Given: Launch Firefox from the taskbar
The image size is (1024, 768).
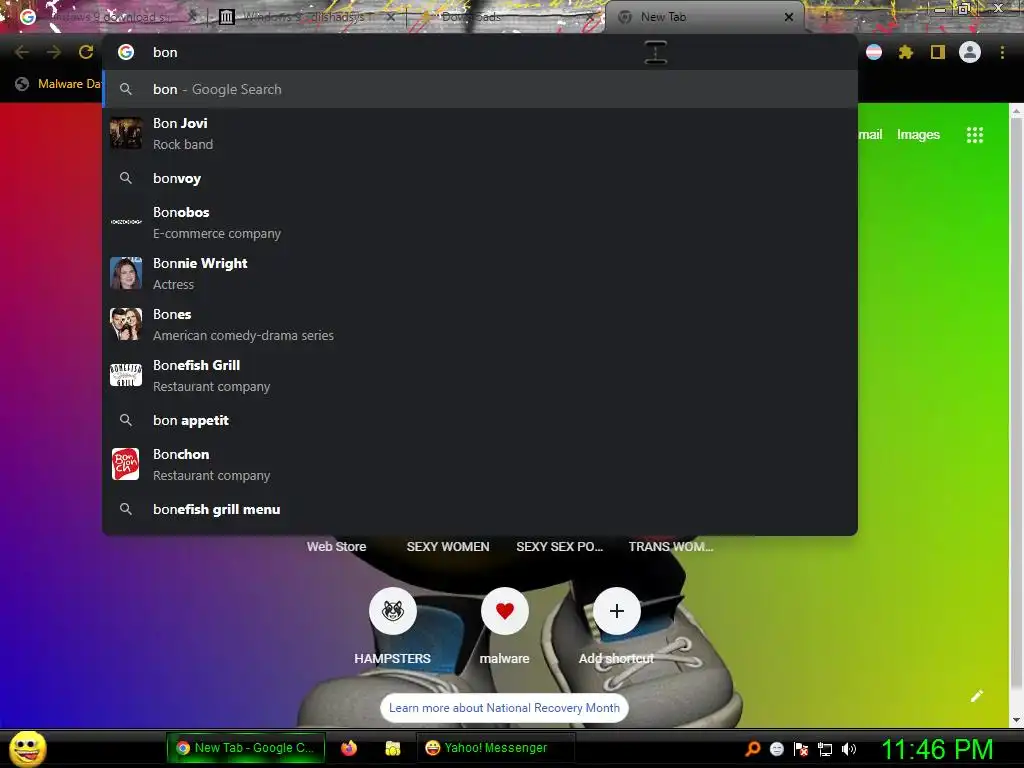Looking at the screenshot, I should tap(349, 748).
